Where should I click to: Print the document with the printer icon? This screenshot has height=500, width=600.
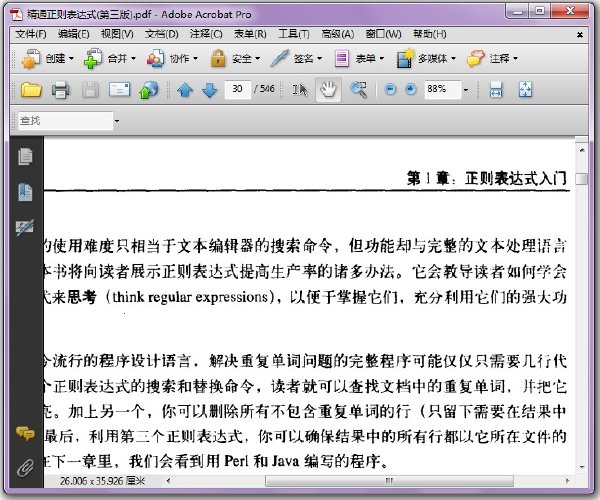coord(60,90)
